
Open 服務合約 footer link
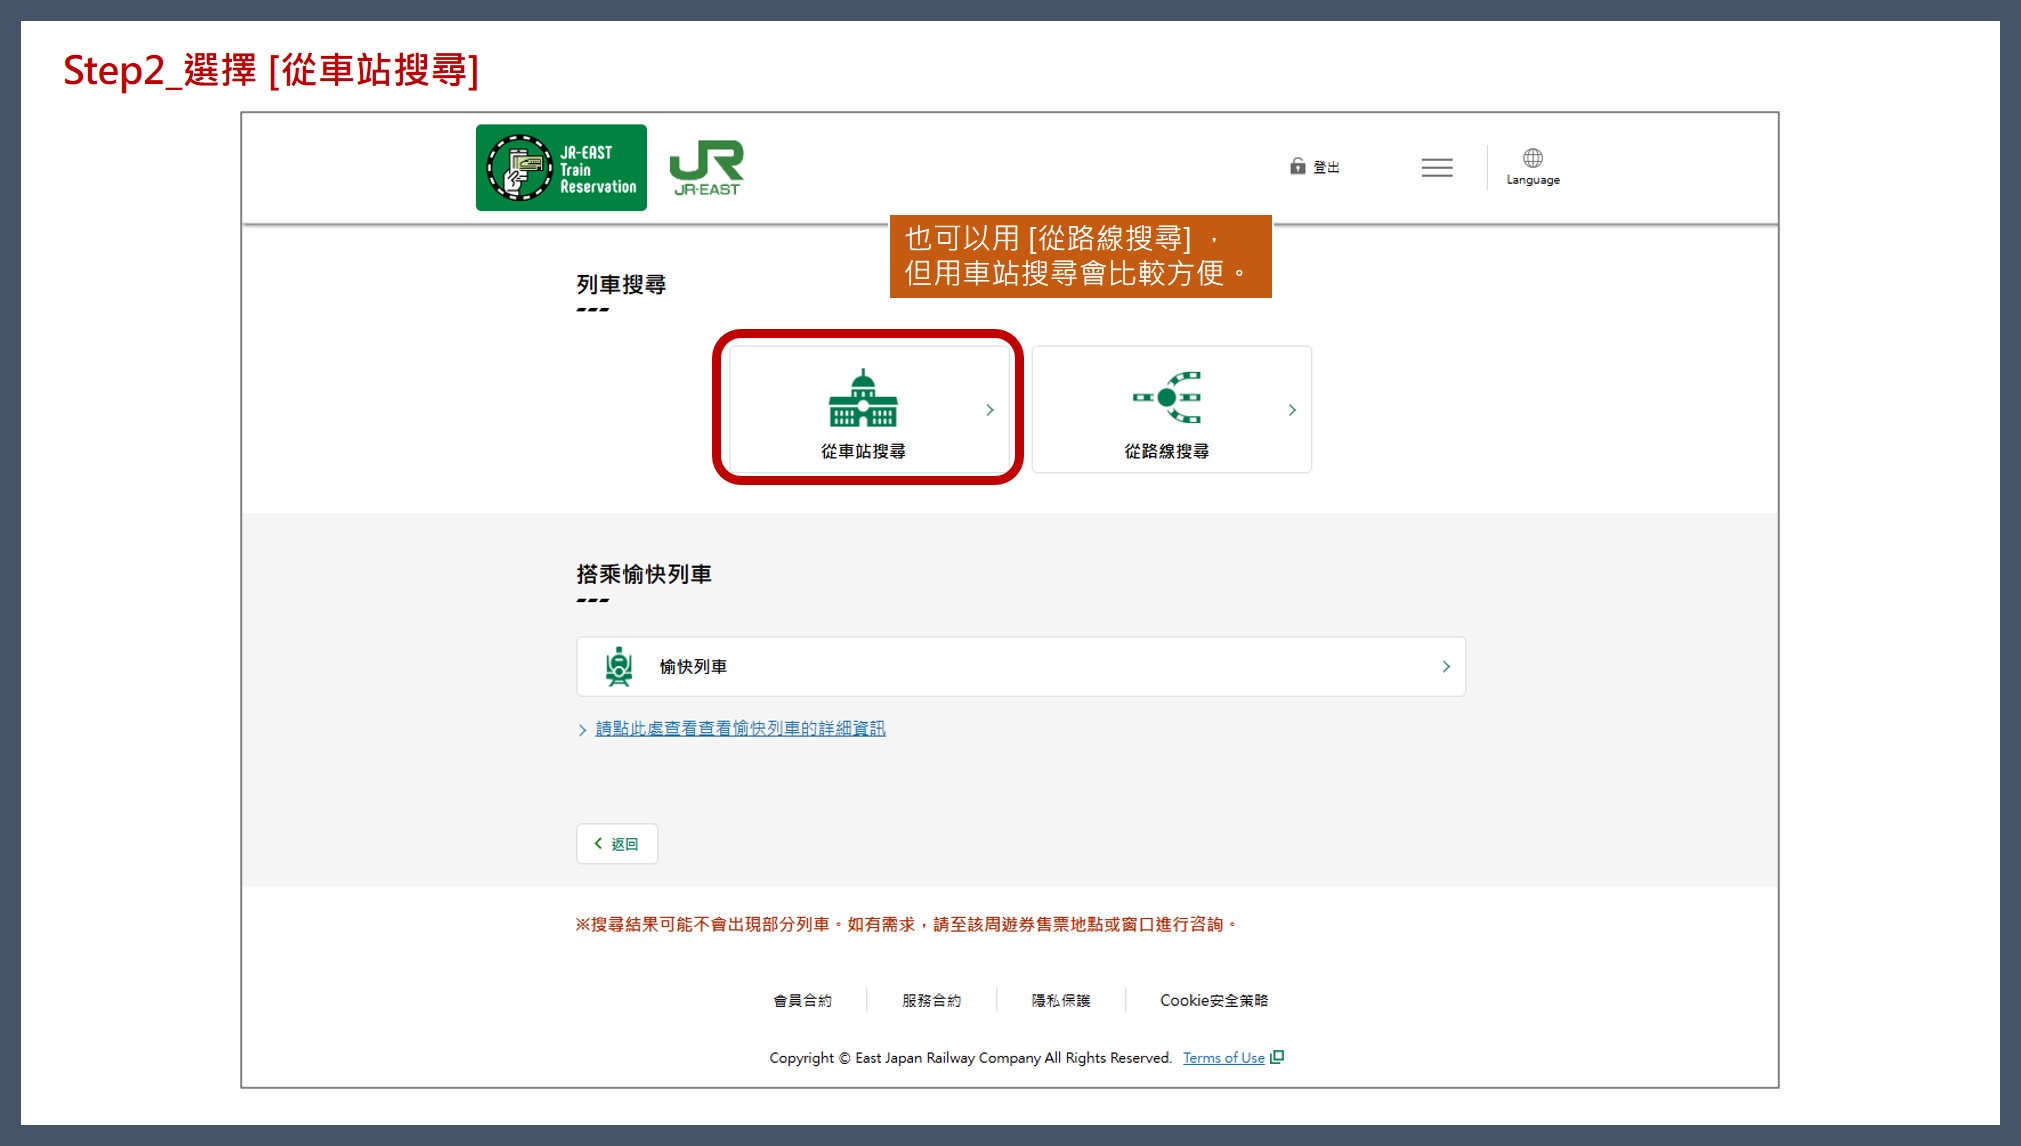click(931, 1000)
